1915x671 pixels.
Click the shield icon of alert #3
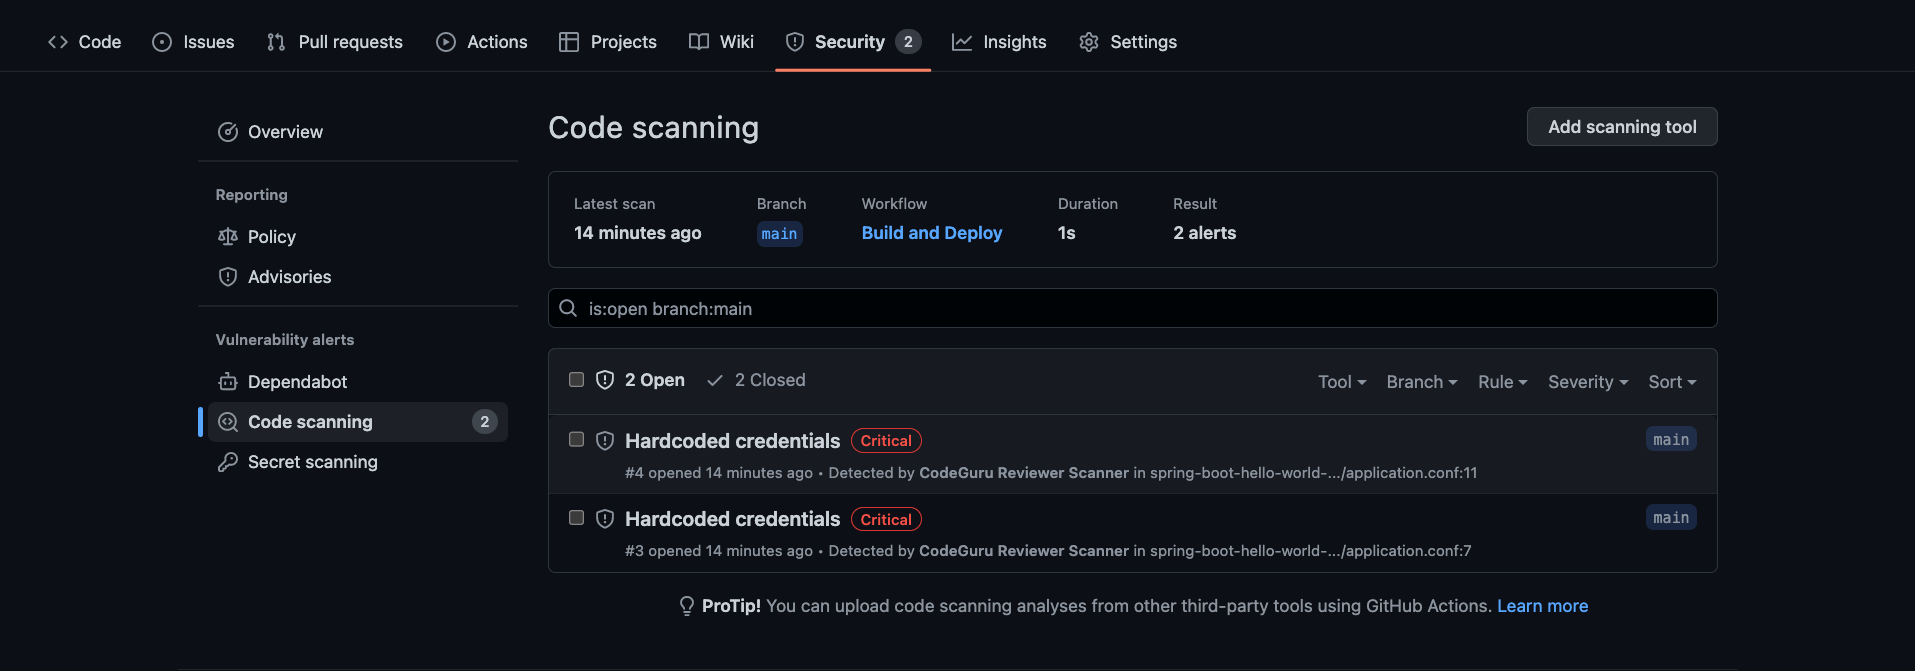coord(605,519)
